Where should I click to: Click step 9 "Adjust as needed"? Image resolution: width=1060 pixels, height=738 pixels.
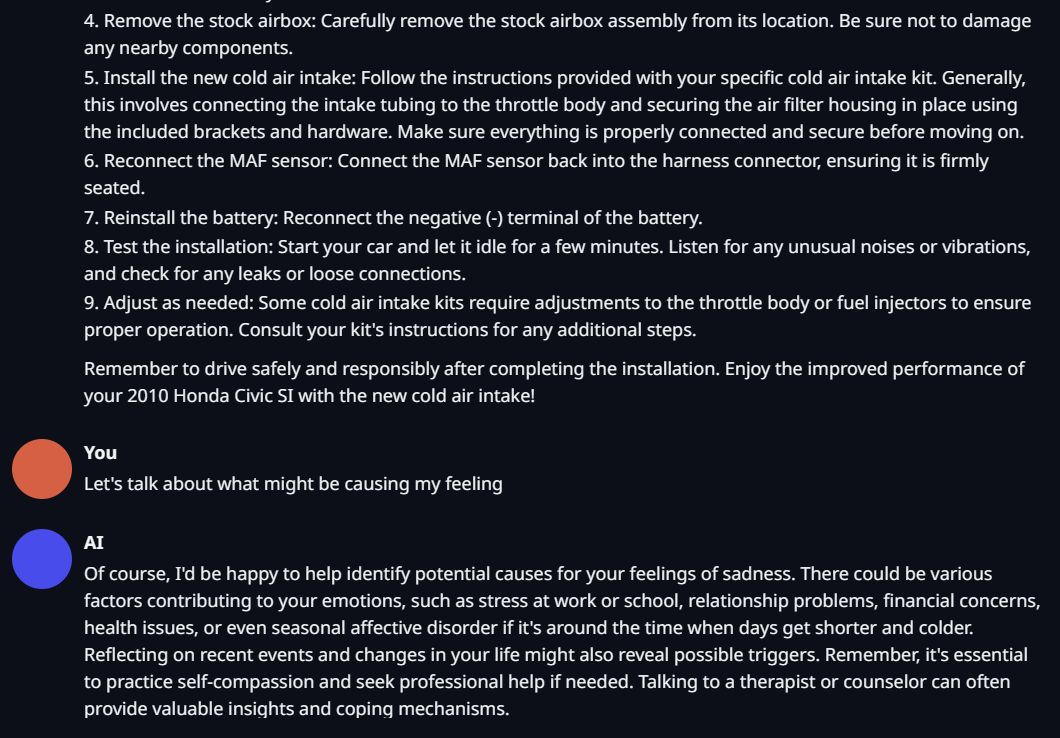pyautogui.click(x=180, y=303)
